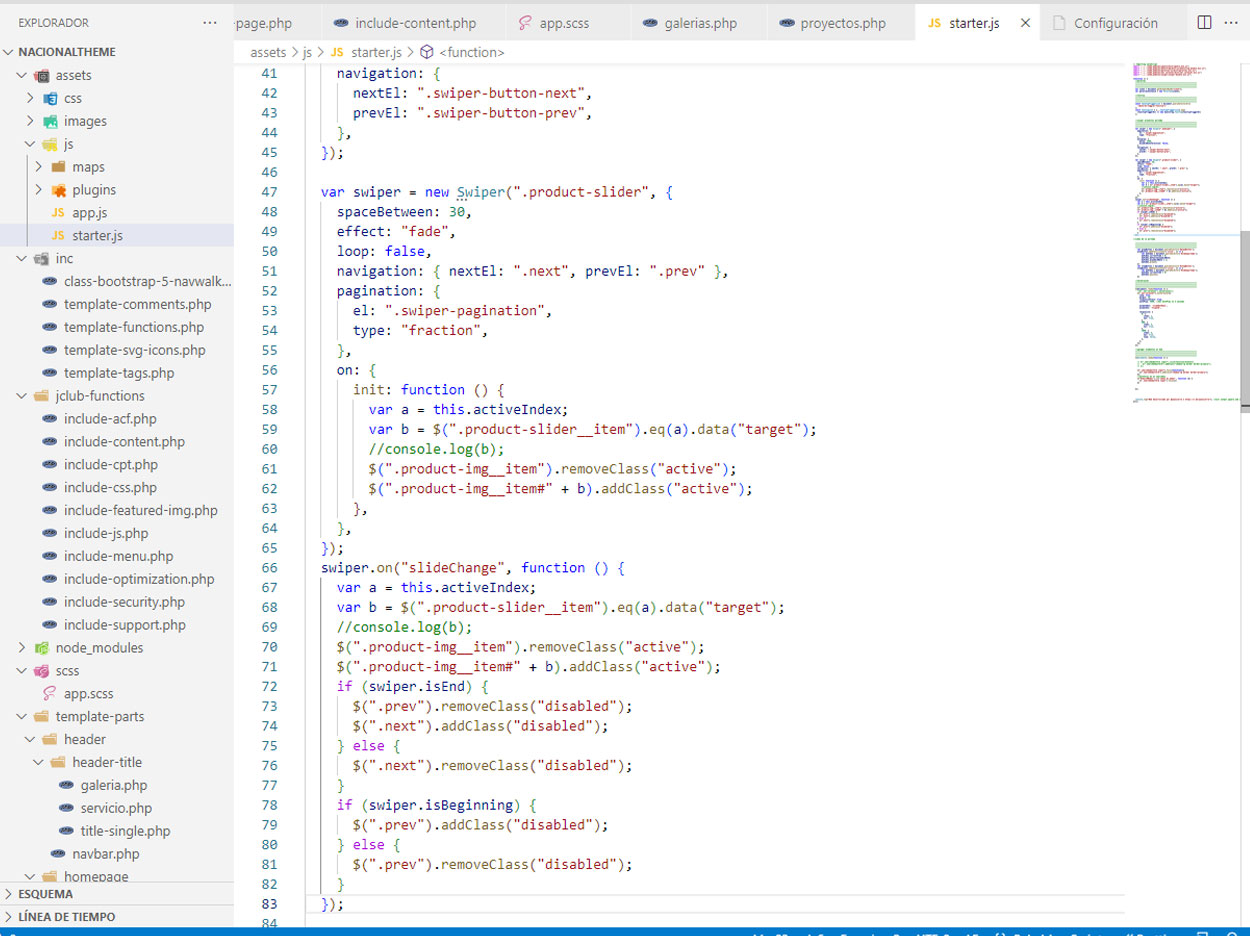The width and height of the screenshot is (1250, 936).
Task: Expand the css folder chevron
Action: click(x=31, y=98)
